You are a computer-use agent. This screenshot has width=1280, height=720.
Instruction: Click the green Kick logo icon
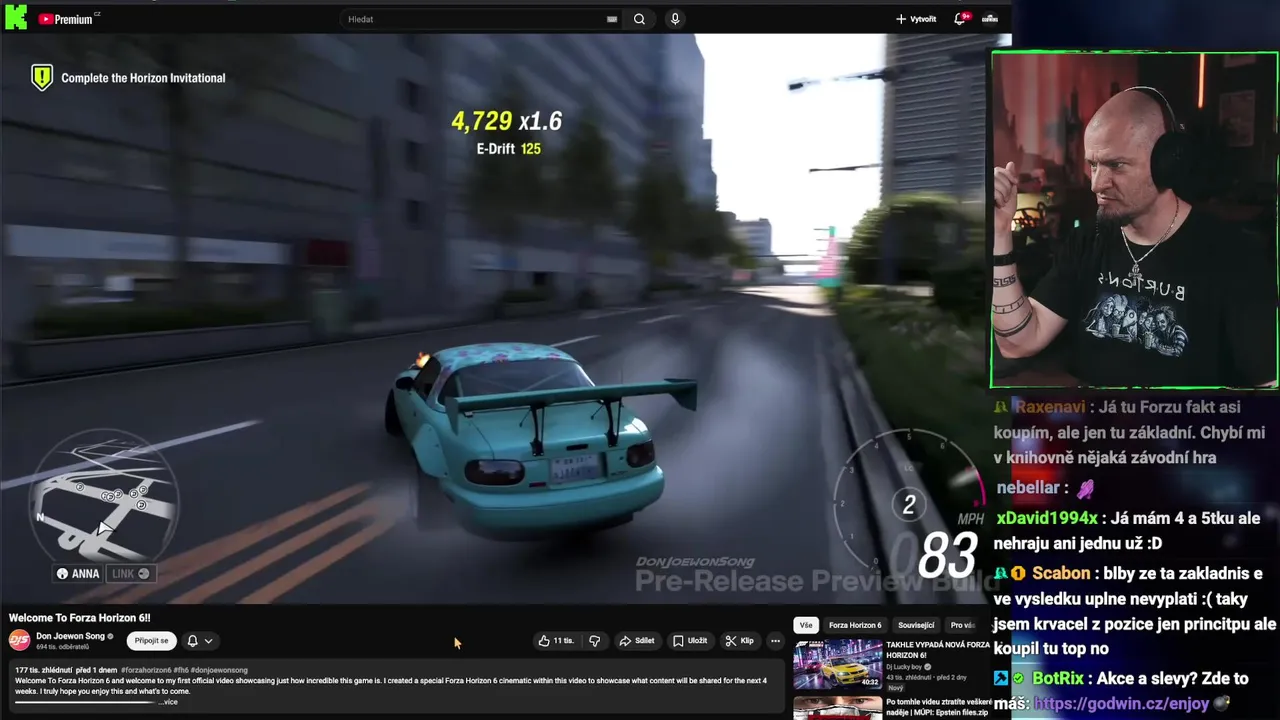click(16, 18)
